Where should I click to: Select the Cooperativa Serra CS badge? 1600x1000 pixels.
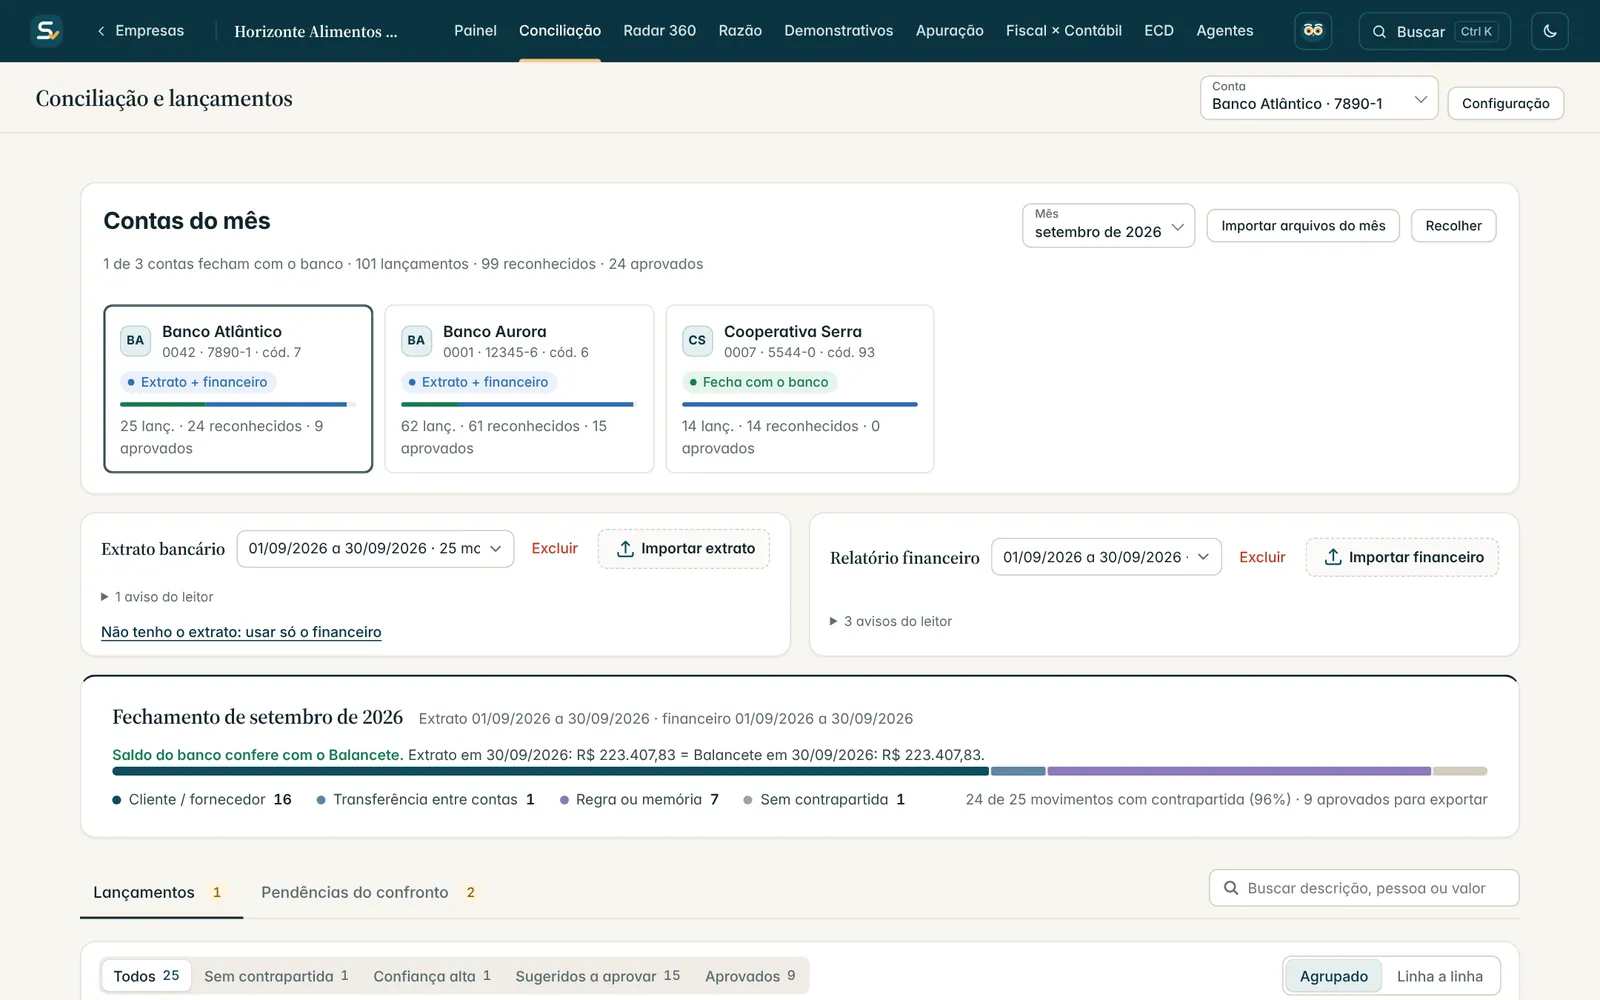[x=697, y=340]
